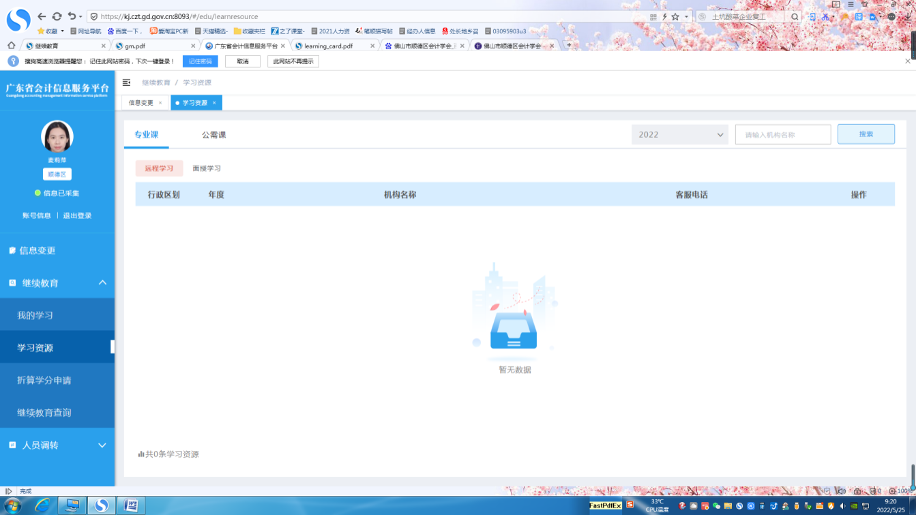Click 此网站不再提示 button
916x516 pixels.
(x=293, y=61)
